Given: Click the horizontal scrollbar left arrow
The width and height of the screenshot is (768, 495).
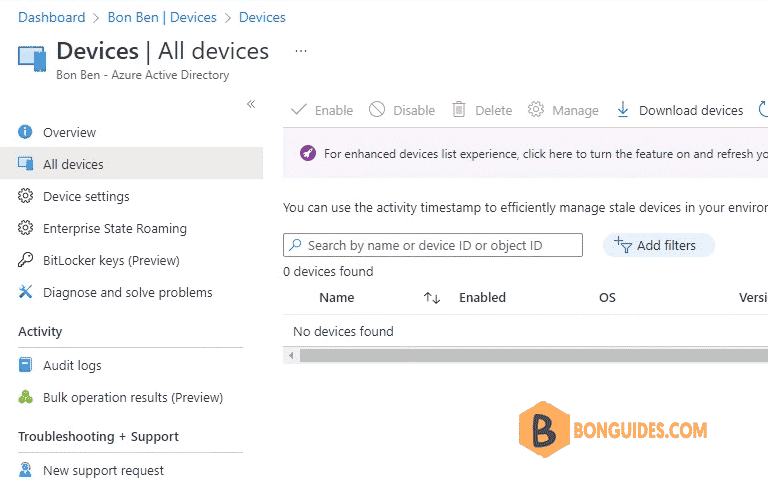Looking at the screenshot, I should pos(291,355).
